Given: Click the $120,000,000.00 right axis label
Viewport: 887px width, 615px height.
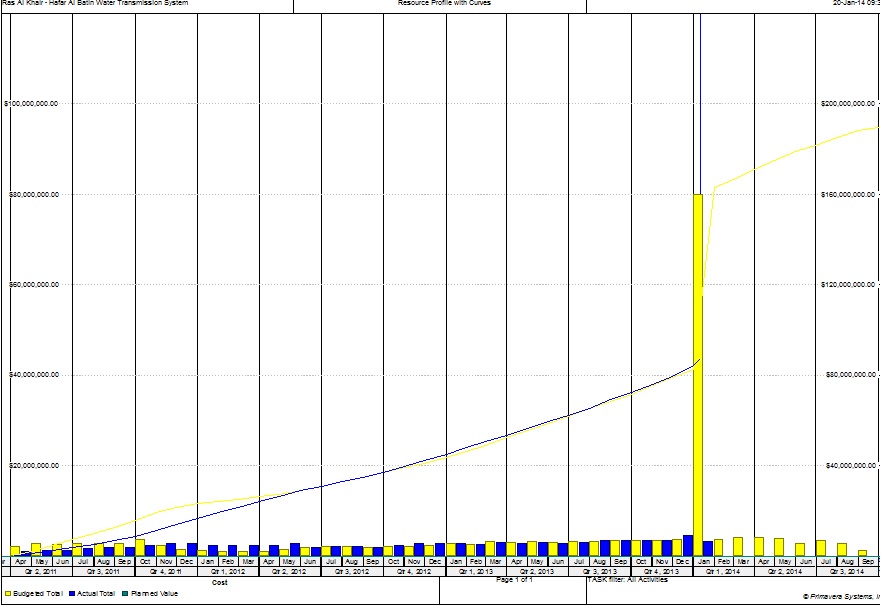Looking at the screenshot, I should click(x=848, y=285).
